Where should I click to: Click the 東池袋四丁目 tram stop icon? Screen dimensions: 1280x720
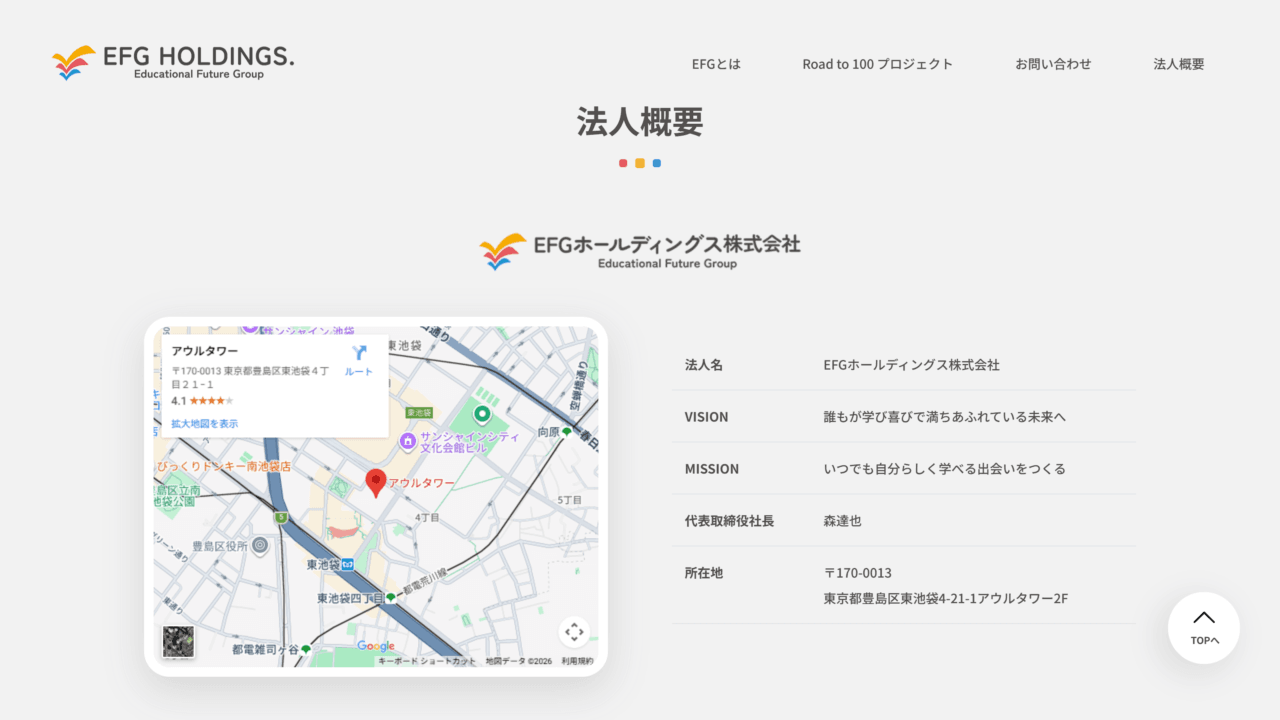pyautogui.click(x=391, y=597)
